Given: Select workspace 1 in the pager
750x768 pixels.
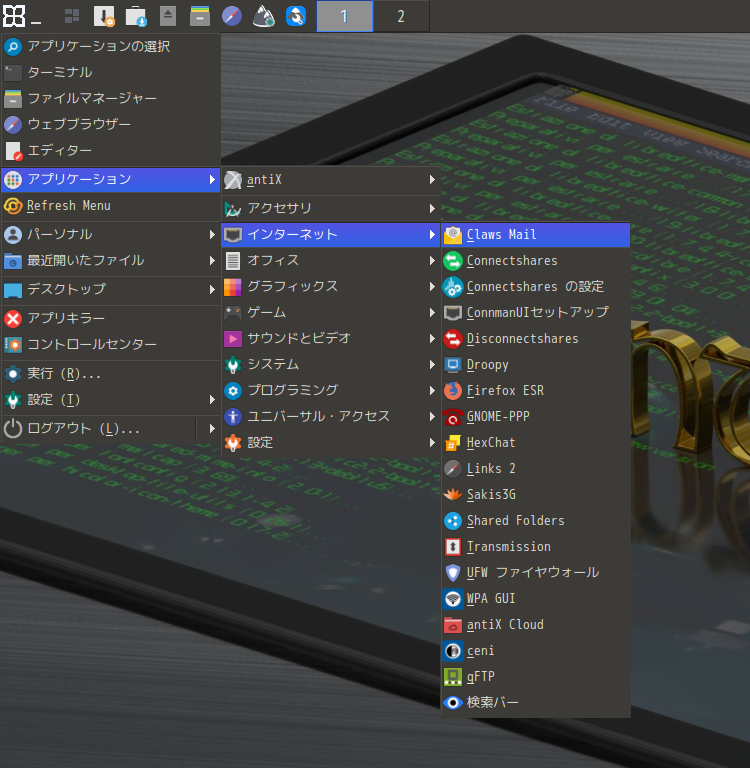Looking at the screenshot, I should (344, 16).
